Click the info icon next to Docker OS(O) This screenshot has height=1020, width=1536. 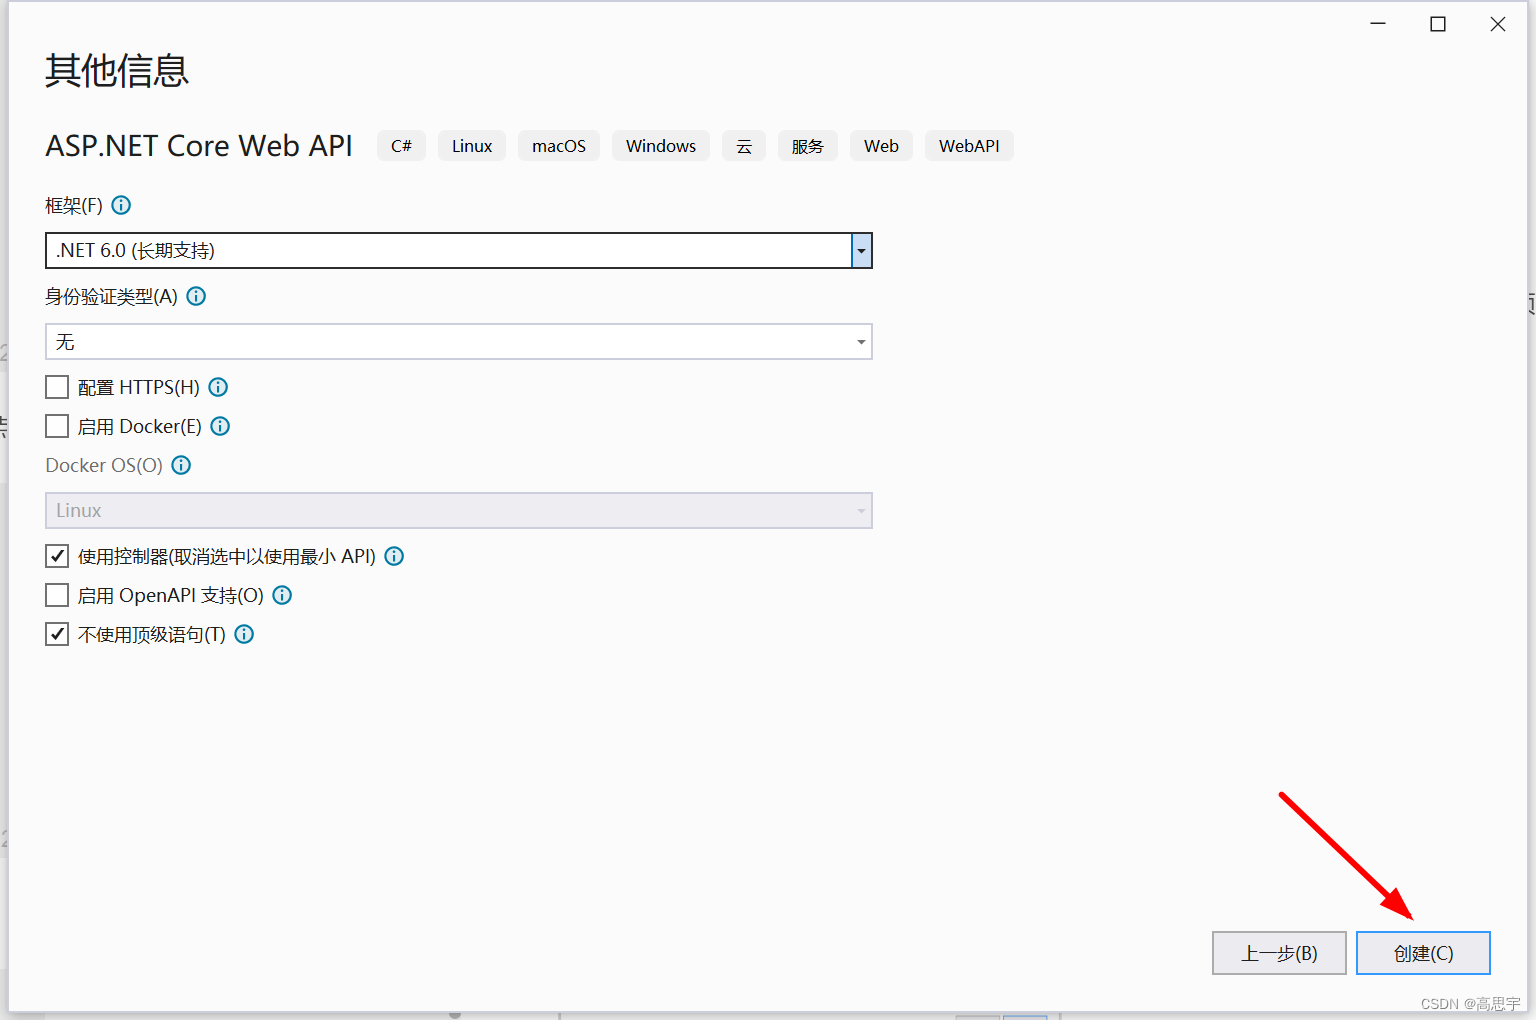coord(181,465)
